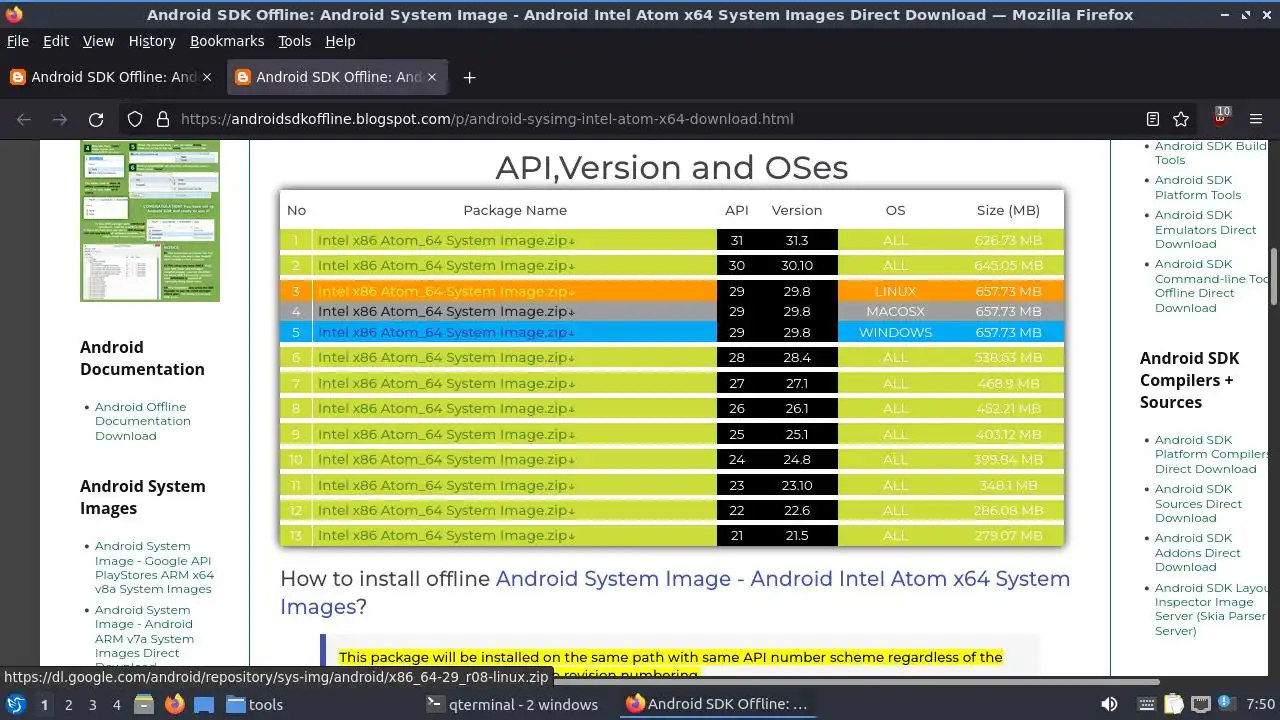This screenshot has width=1280, height=720.
Task: Close the first Android SDK Offline tab
Action: [x=207, y=77]
